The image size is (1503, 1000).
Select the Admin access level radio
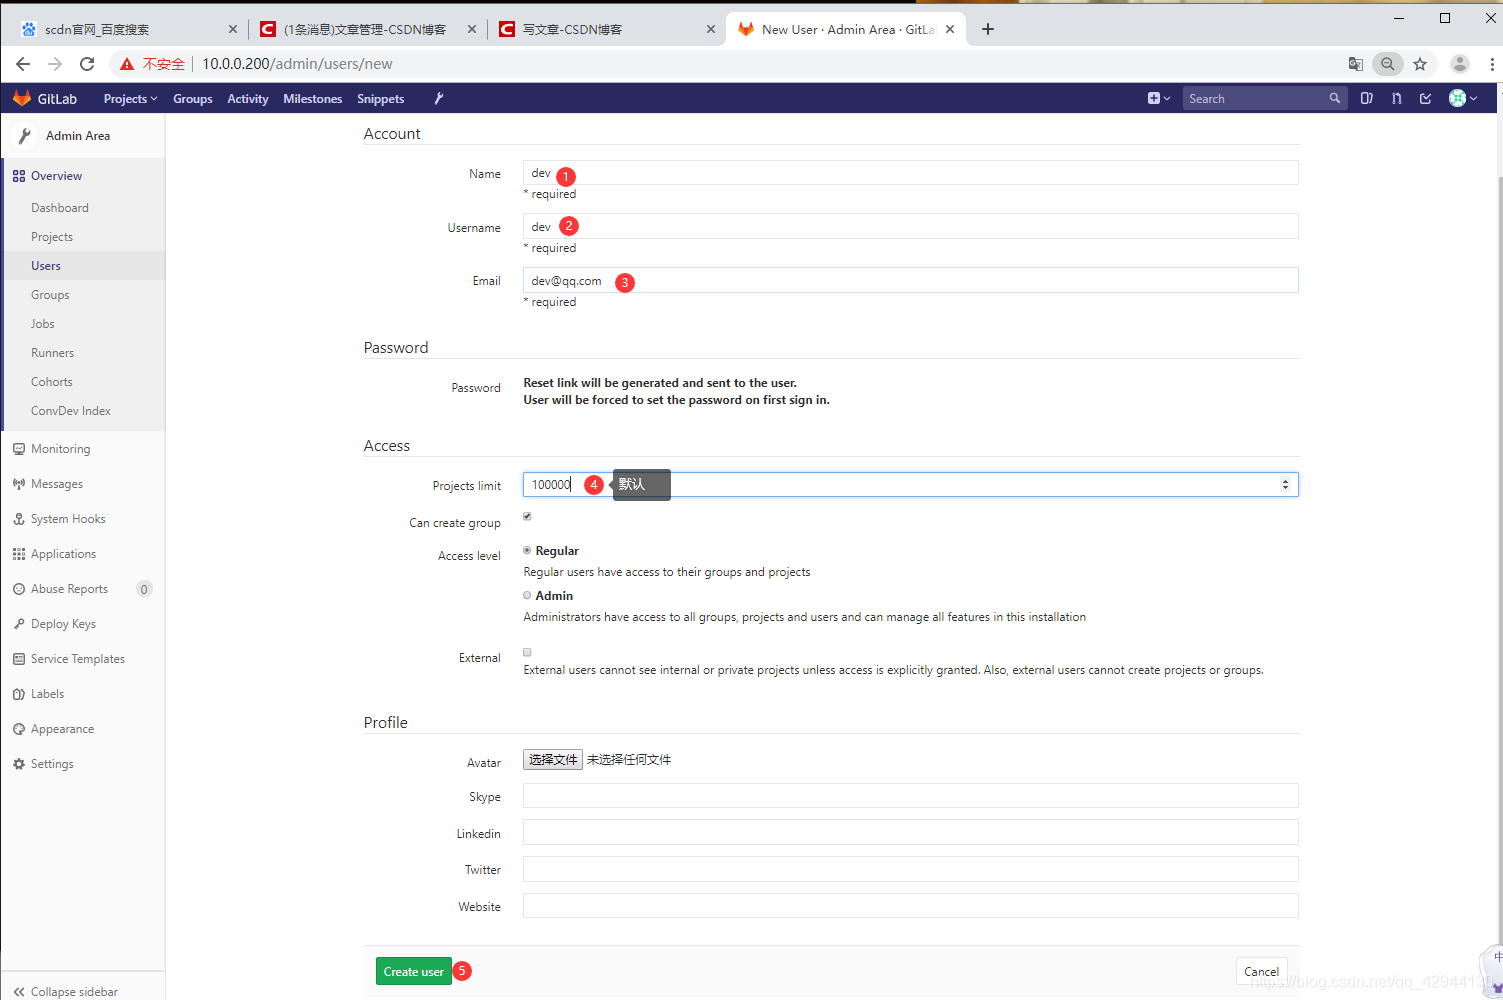527,595
